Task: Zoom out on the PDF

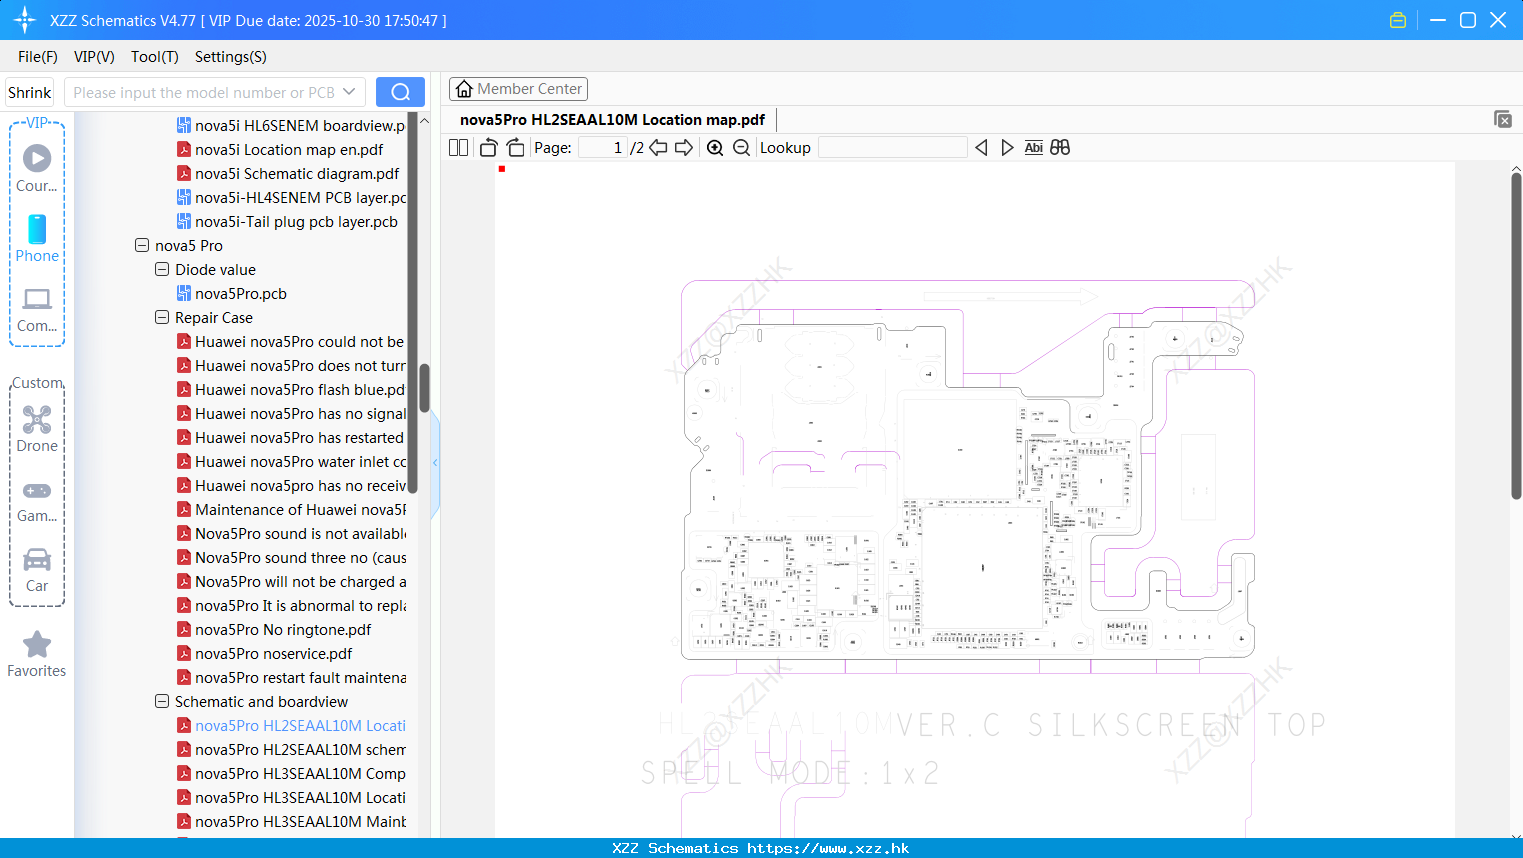Action: pyautogui.click(x=741, y=148)
